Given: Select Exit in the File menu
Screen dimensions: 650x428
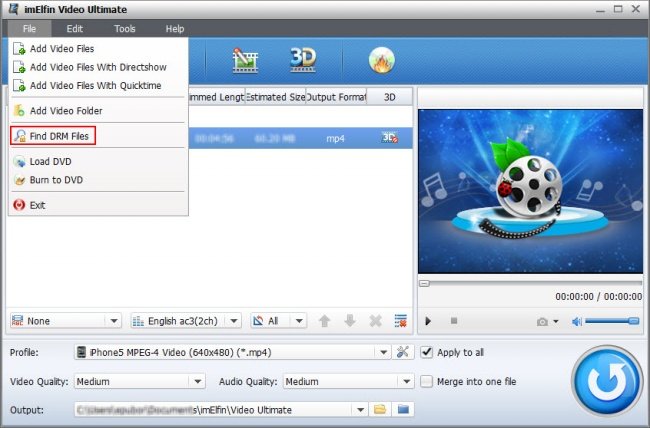Looking at the screenshot, I should [98, 205].
